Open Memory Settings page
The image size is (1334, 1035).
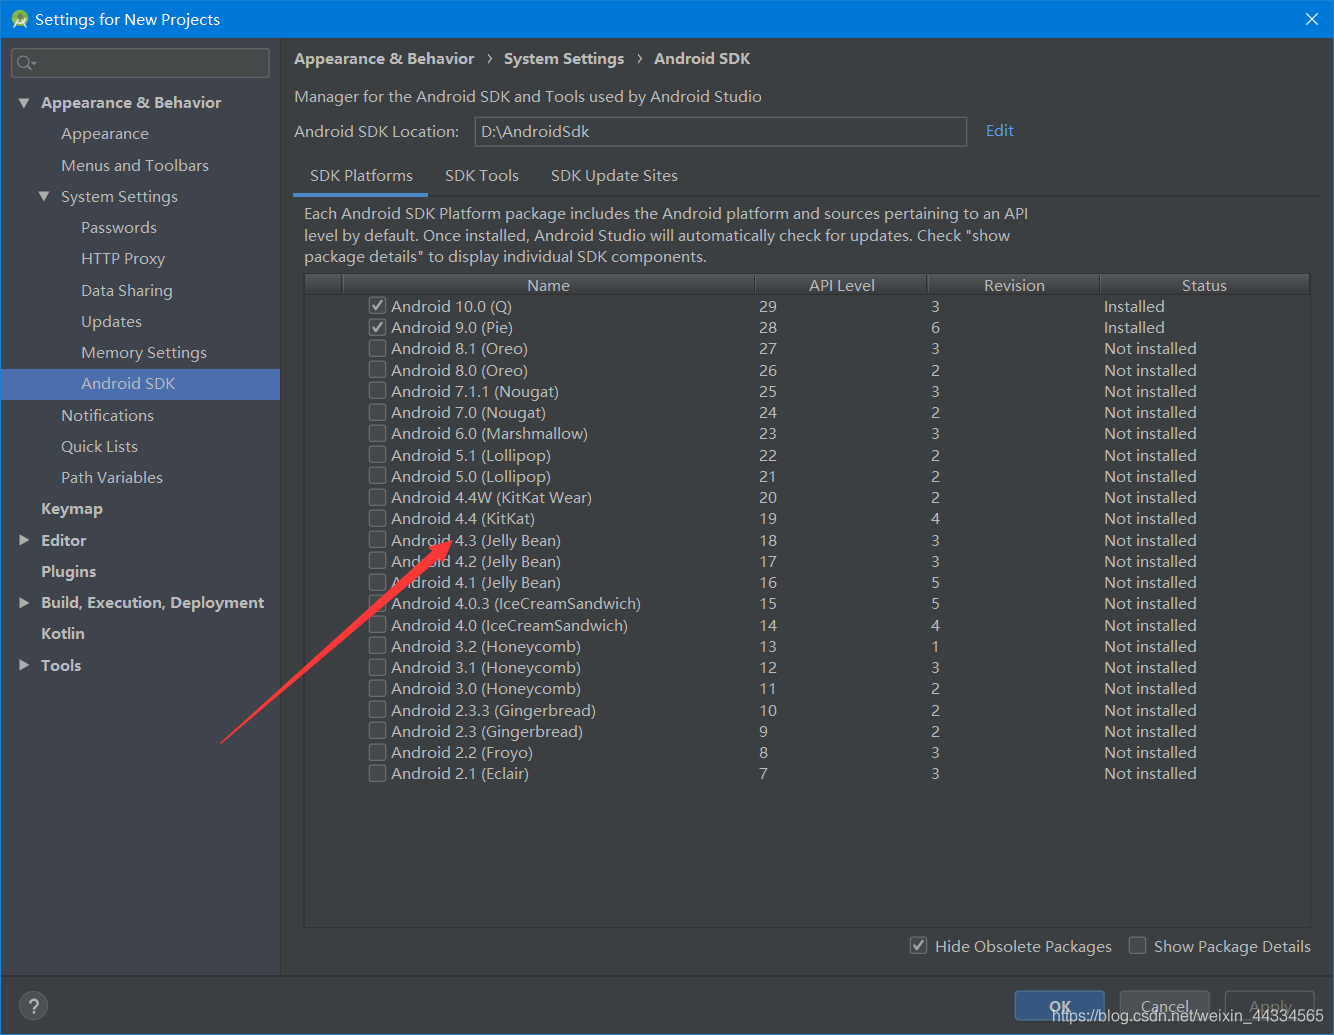click(x=144, y=353)
